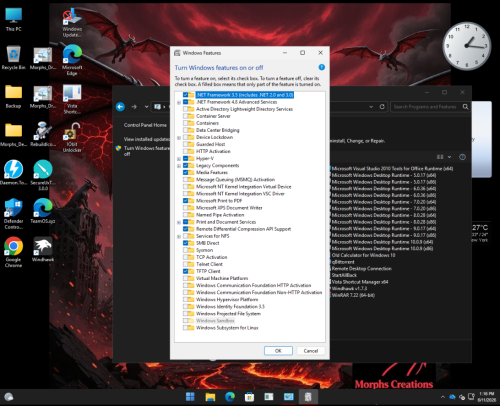Expand the Legacy Components node

[179, 166]
